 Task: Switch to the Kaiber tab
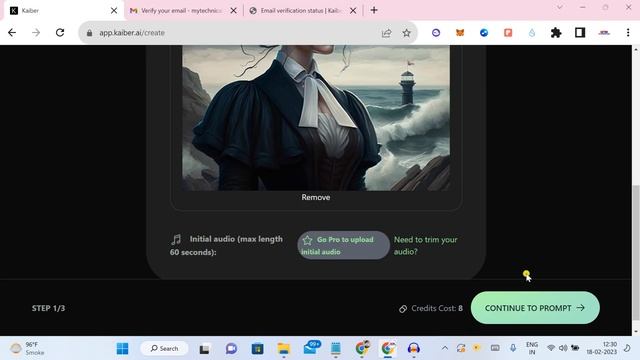(61, 11)
